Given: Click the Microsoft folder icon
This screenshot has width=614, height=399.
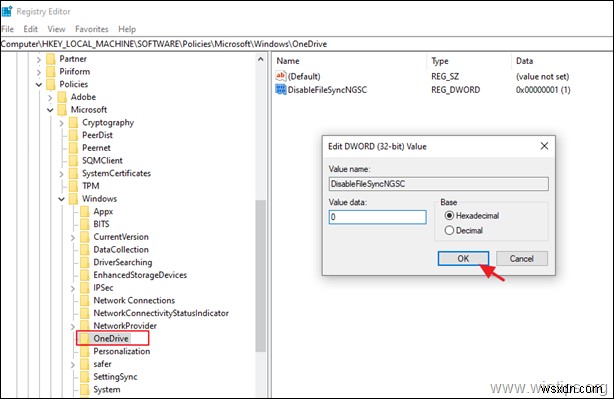Looking at the screenshot, I should 62,110.
